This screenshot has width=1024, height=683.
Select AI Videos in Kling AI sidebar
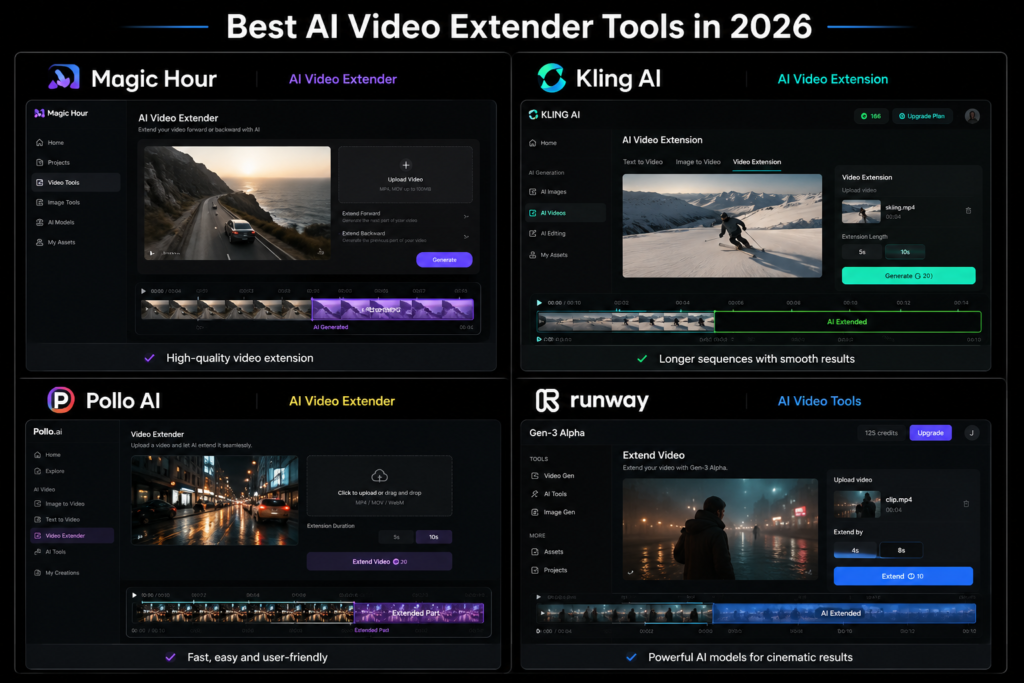566,213
